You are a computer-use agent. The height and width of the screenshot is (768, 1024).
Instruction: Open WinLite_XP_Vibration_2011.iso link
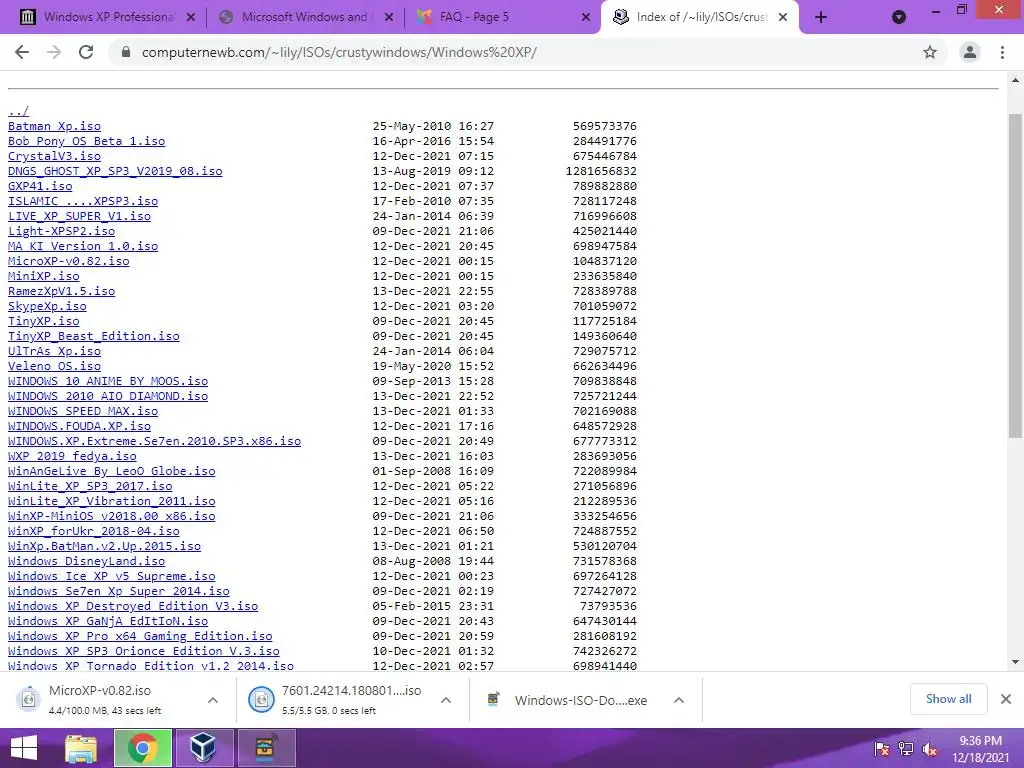[112, 502]
